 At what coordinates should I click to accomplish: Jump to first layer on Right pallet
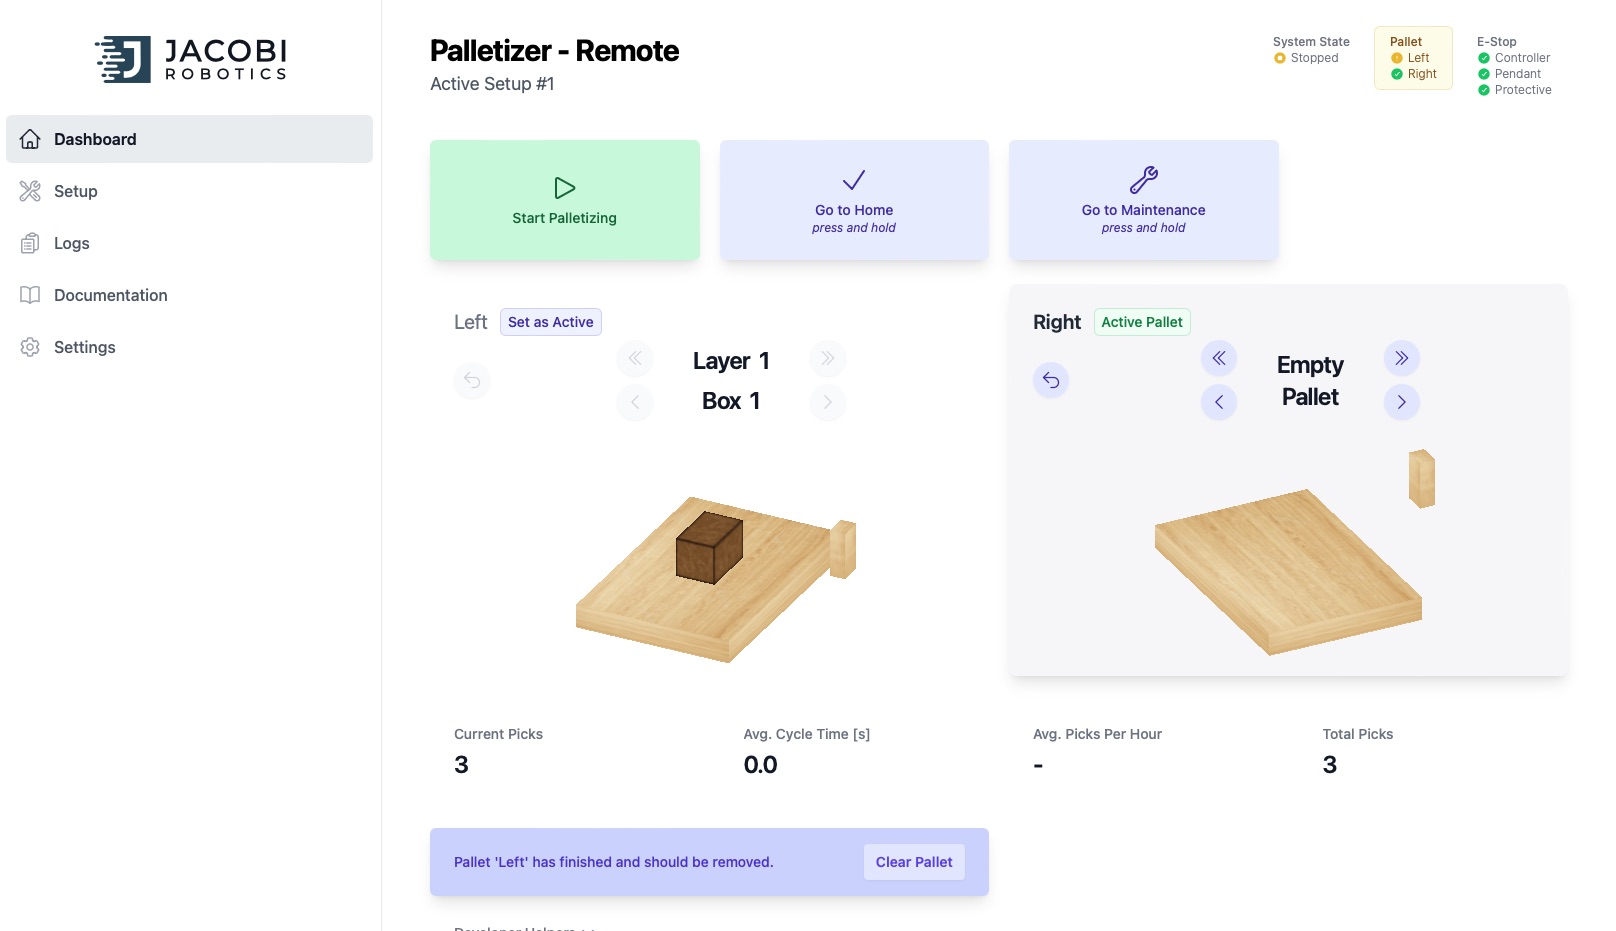point(1218,358)
